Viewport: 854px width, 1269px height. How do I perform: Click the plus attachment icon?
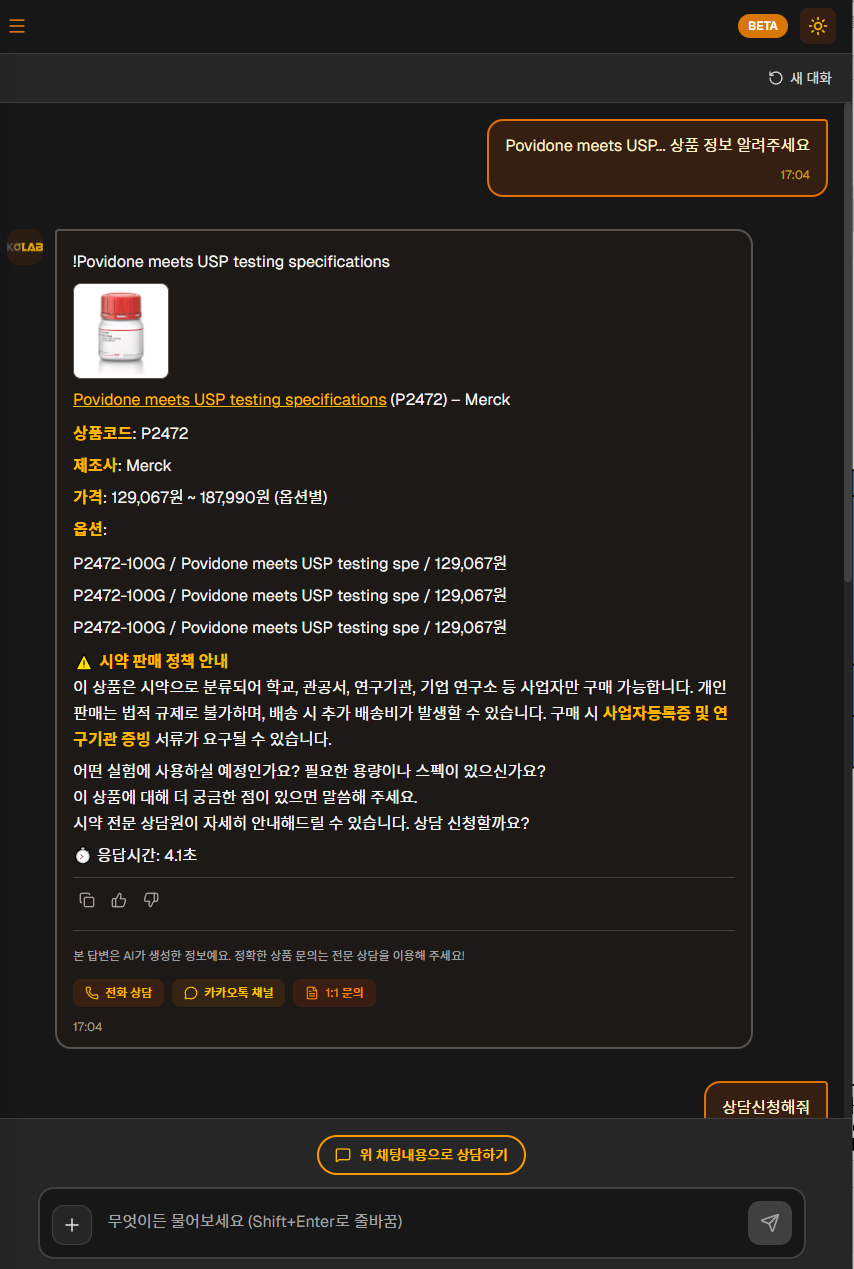72,1224
